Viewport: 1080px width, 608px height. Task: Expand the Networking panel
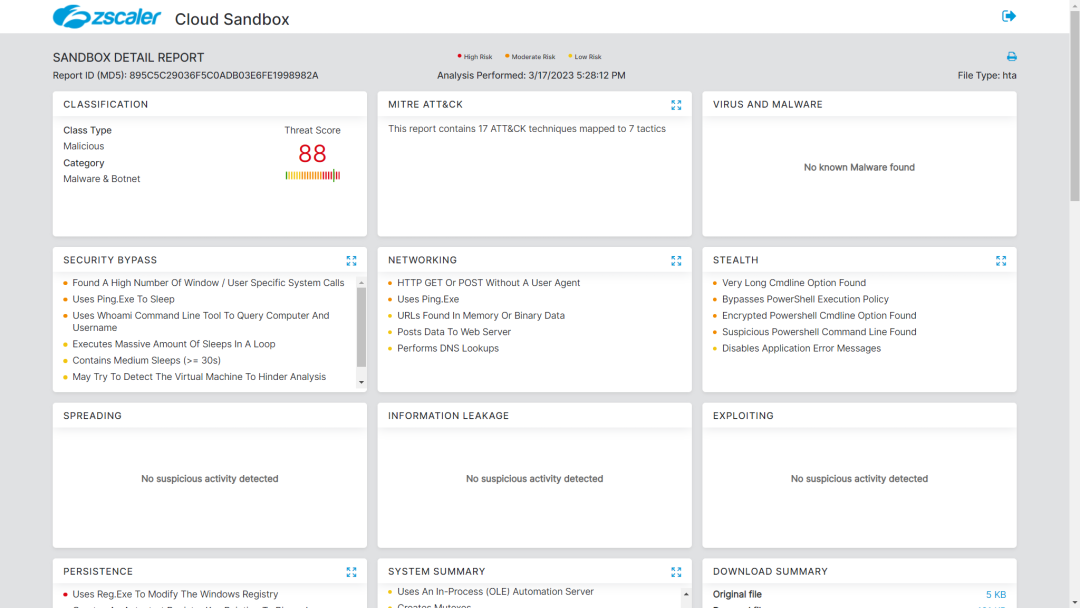click(x=676, y=261)
